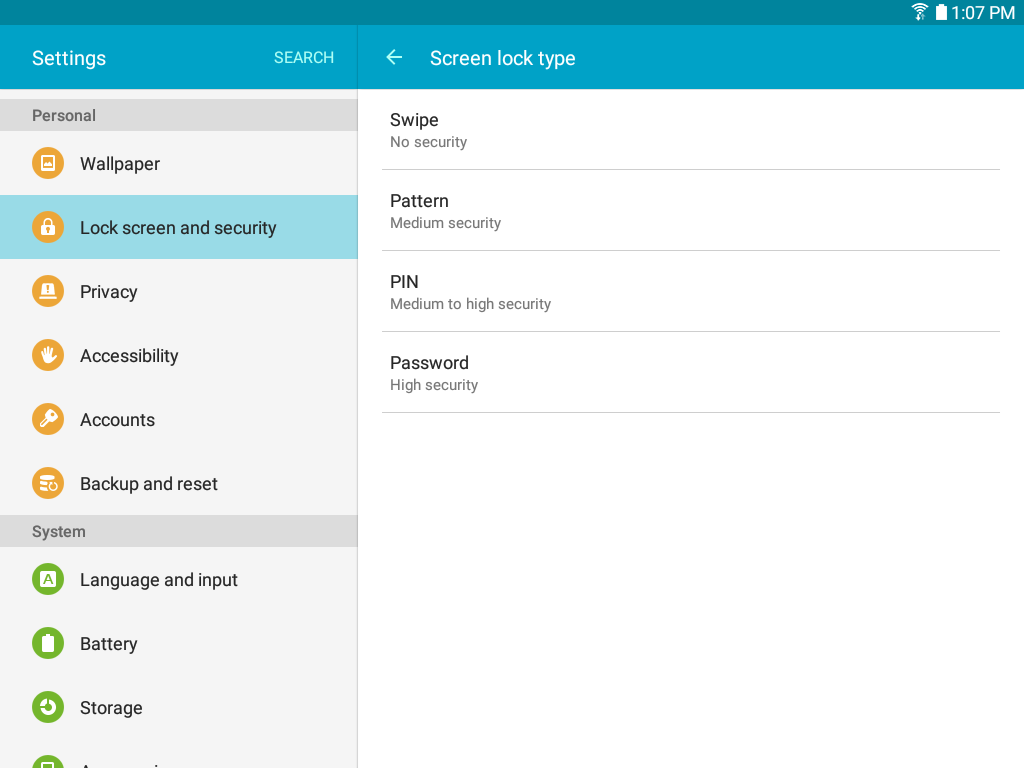Open Accessibility settings
Viewport: 1024px width, 768px height.
179,355
